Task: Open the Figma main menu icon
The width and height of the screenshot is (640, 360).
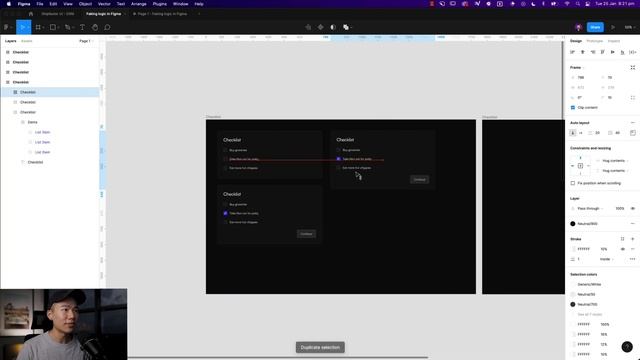Action: click(x=7, y=27)
